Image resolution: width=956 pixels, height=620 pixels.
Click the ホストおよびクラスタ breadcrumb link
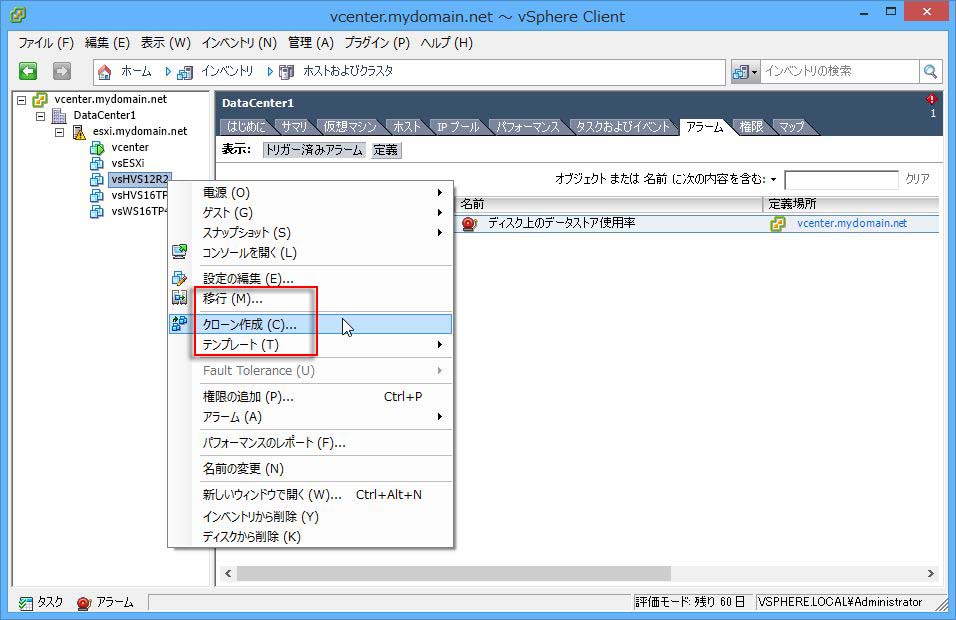pos(348,71)
